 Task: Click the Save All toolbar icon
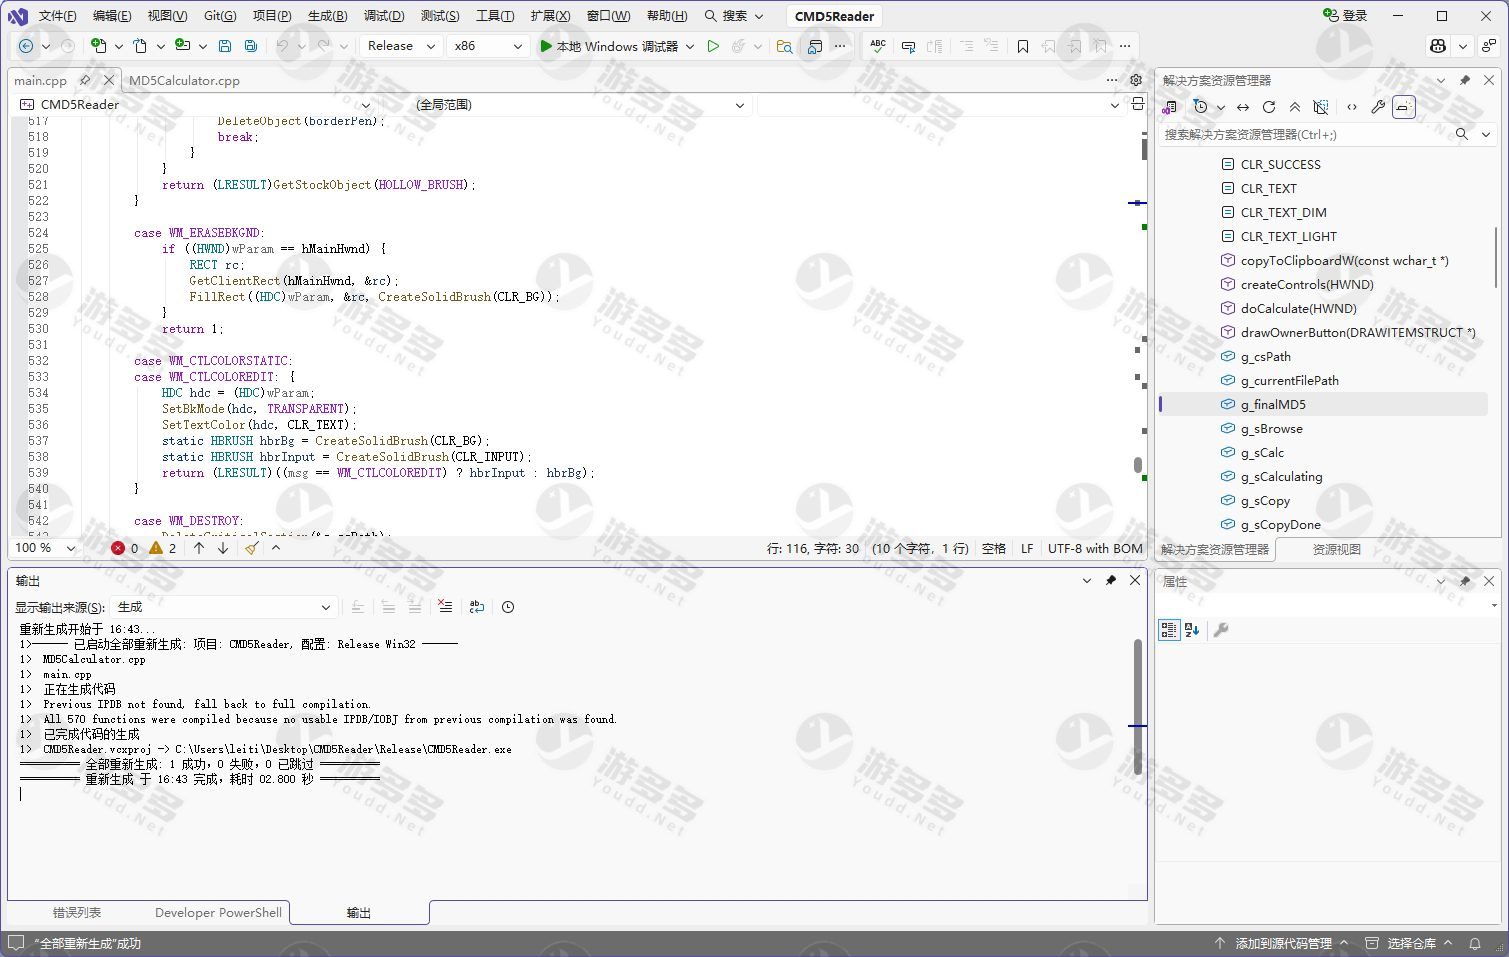click(250, 46)
